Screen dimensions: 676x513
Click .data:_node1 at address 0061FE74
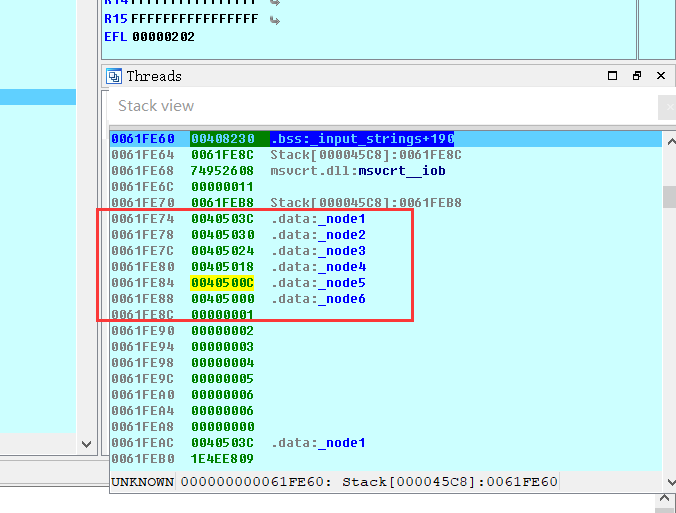[318, 219]
